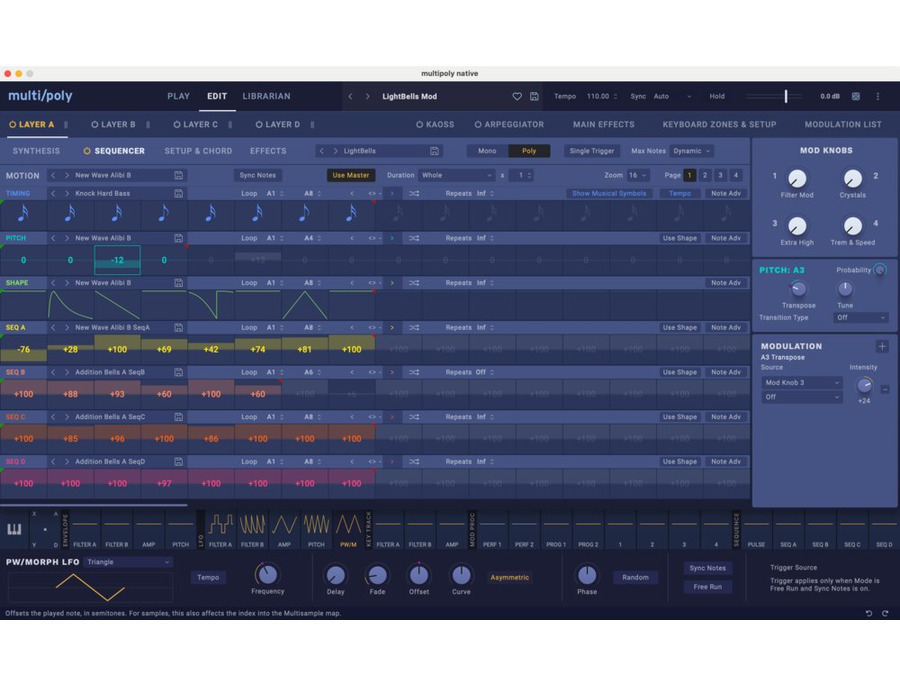
Task: Save the LightBells program preset
Action: (x=435, y=151)
